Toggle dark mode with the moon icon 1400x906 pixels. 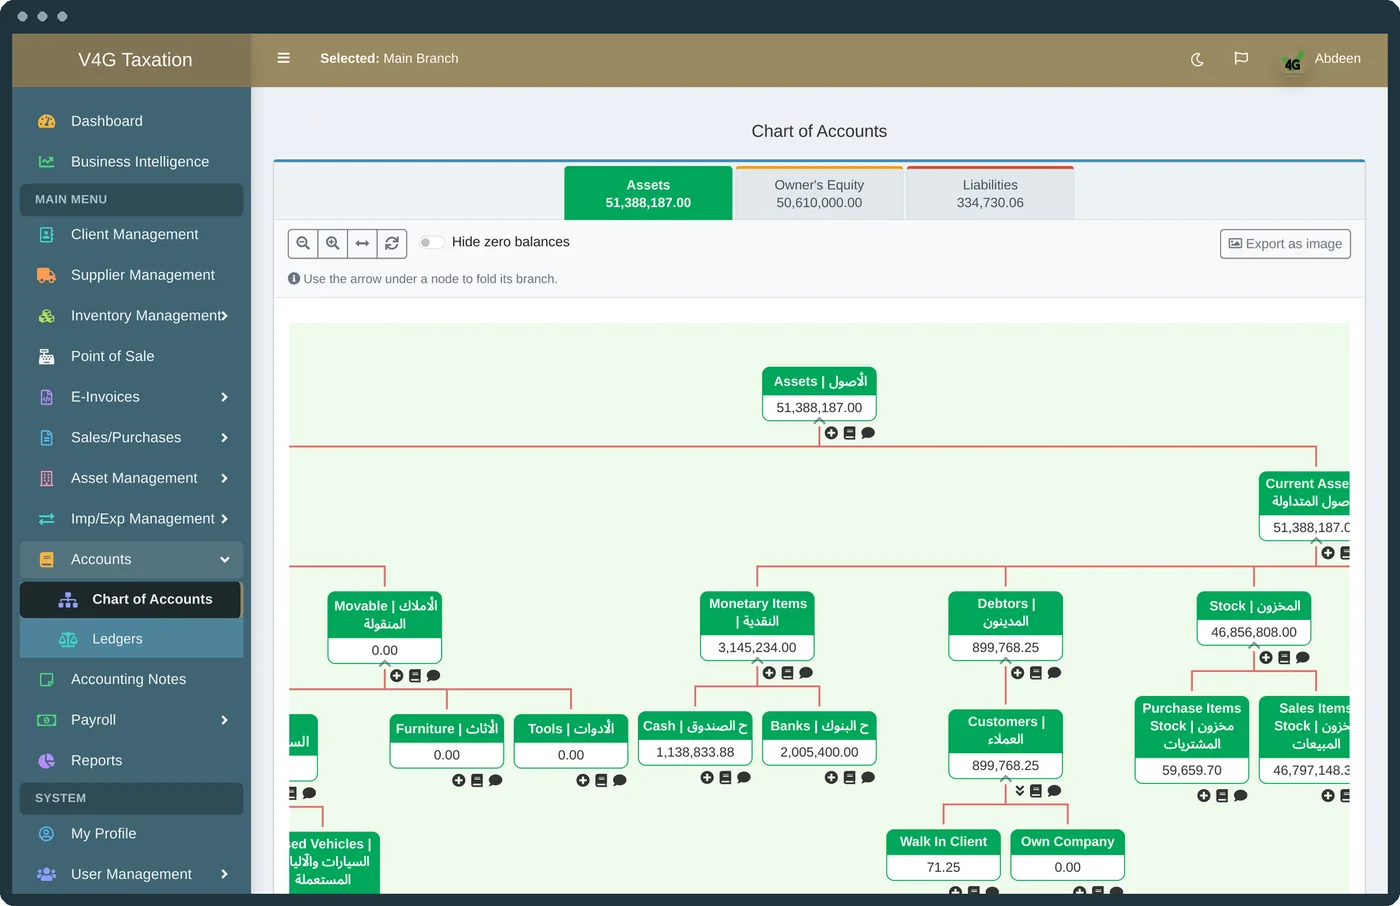pyautogui.click(x=1197, y=59)
